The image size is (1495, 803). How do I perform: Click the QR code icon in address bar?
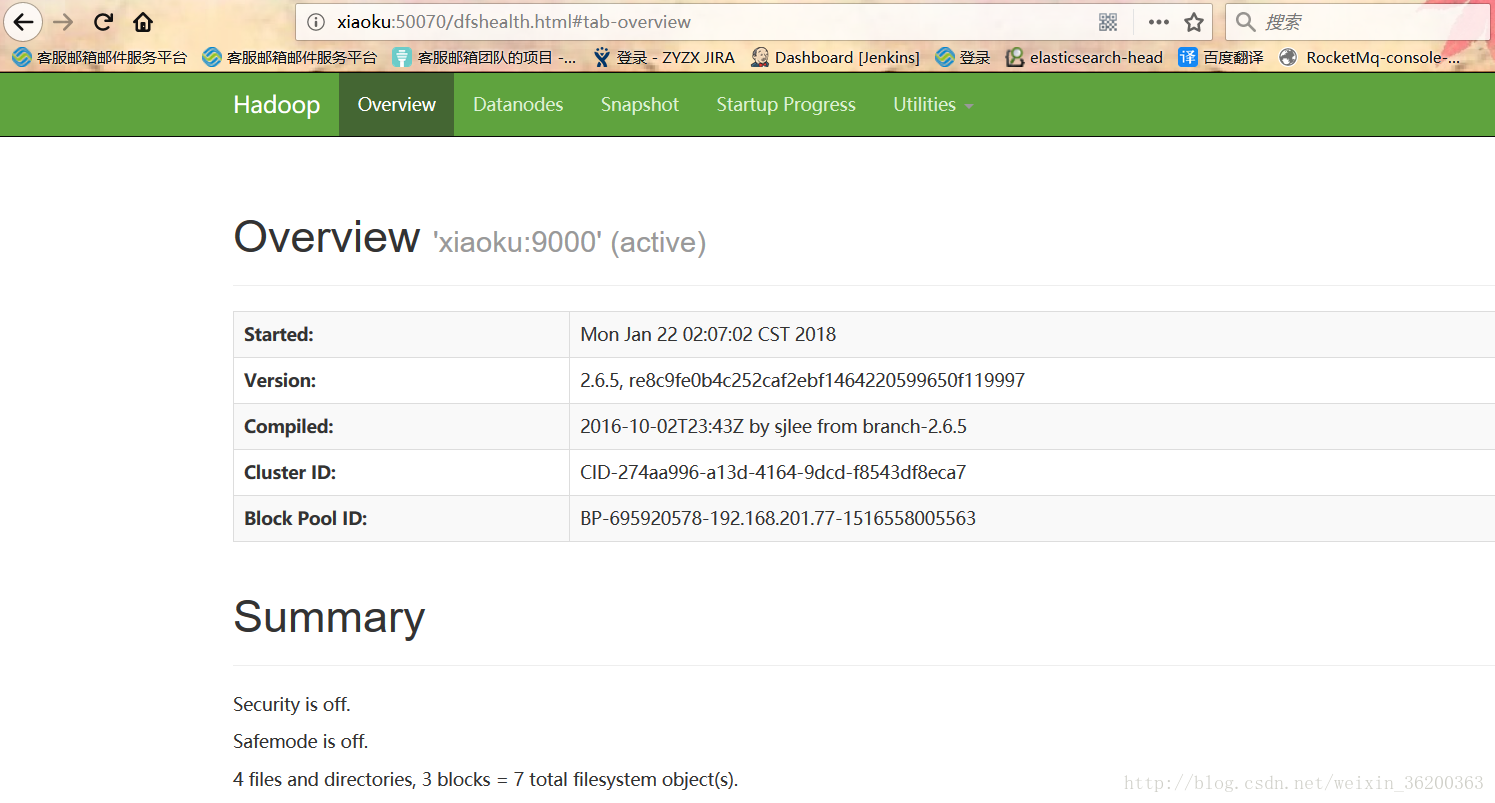pyautogui.click(x=1107, y=22)
